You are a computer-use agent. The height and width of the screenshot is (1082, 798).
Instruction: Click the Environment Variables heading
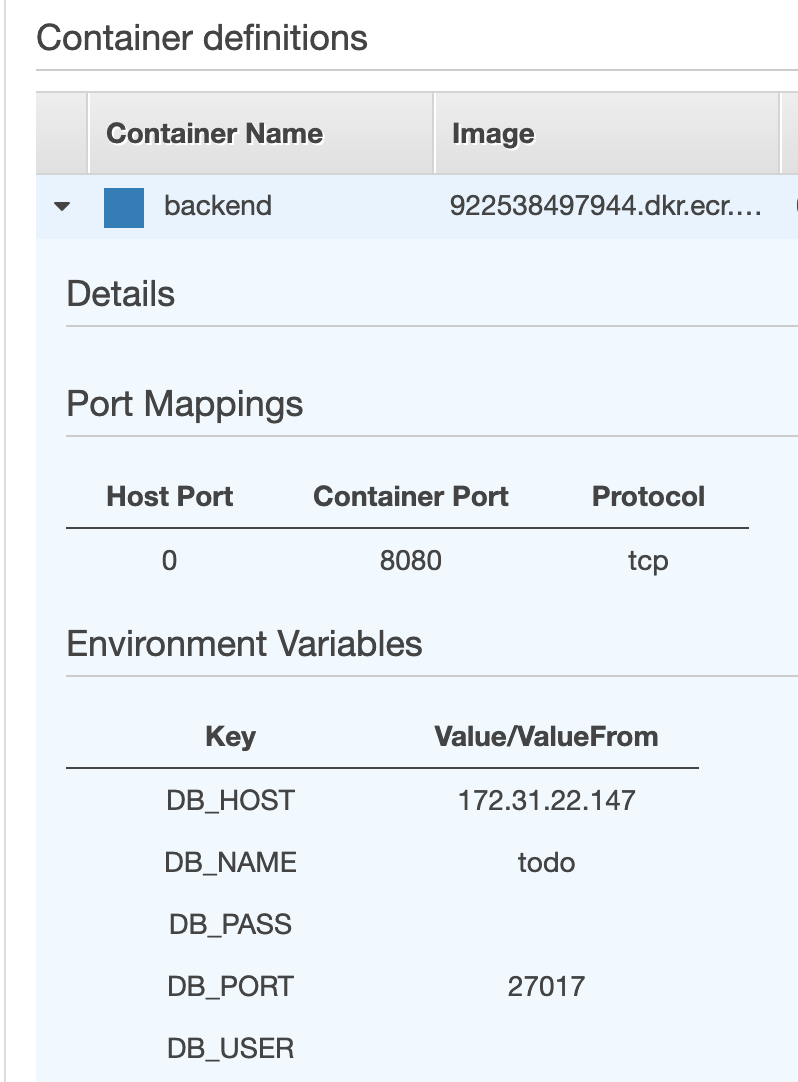(244, 643)
